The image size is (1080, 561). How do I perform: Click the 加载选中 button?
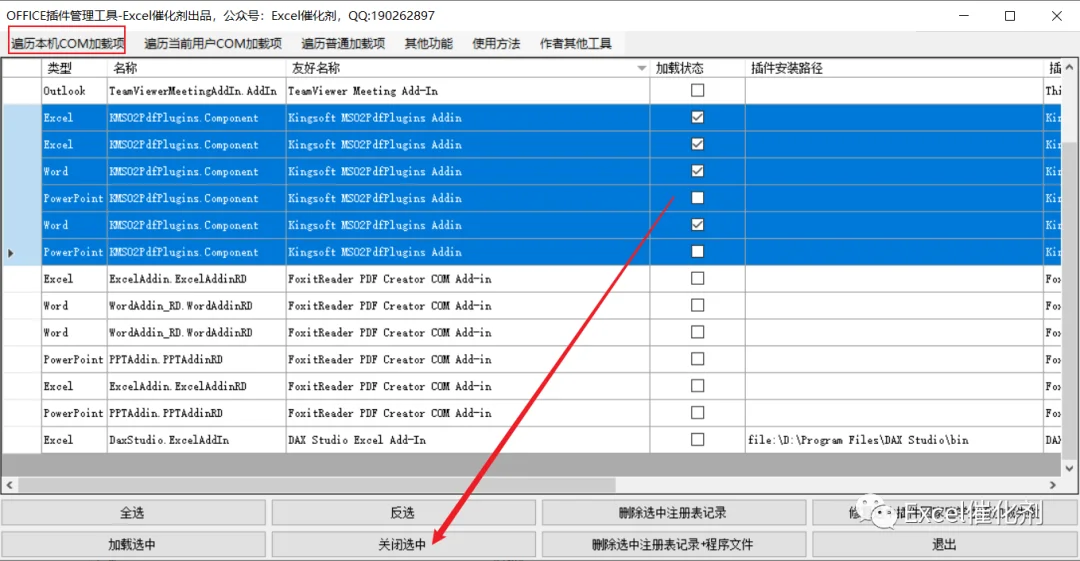tap(133, 544)
